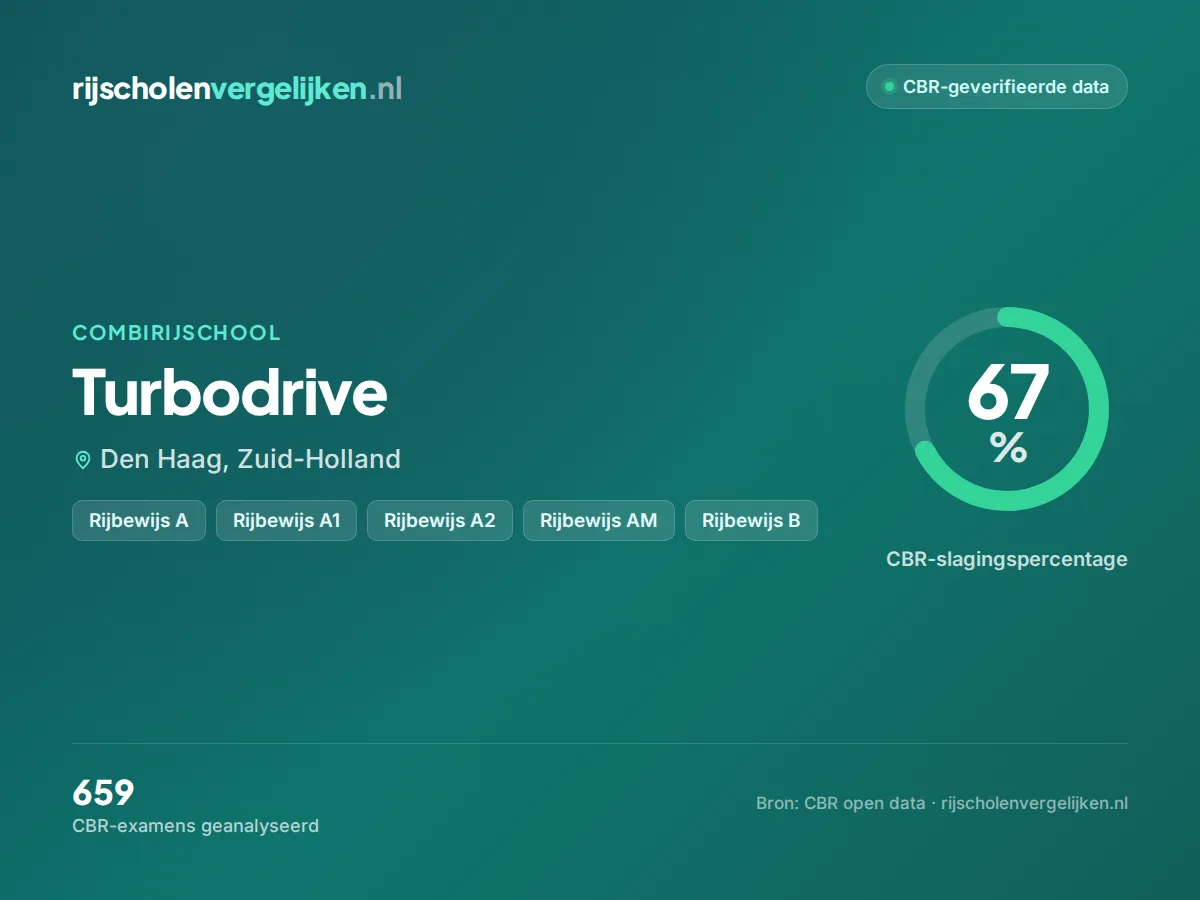Image resolution: width=1200 pixels, height=900 pixels.
Task: Select the Rijbewijs B tag
Action: 751,520
